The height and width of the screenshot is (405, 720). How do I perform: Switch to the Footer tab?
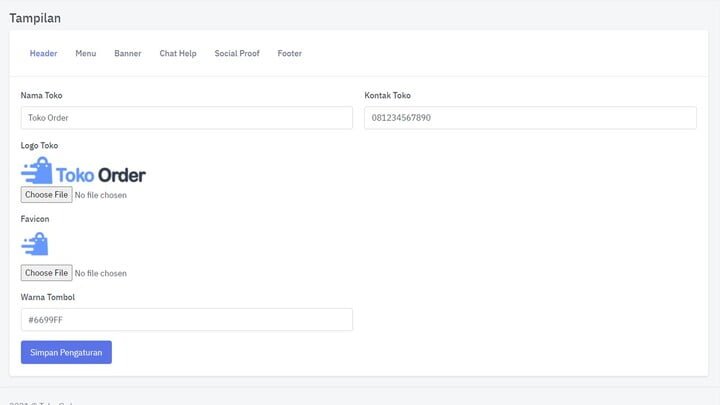(290, 53)
